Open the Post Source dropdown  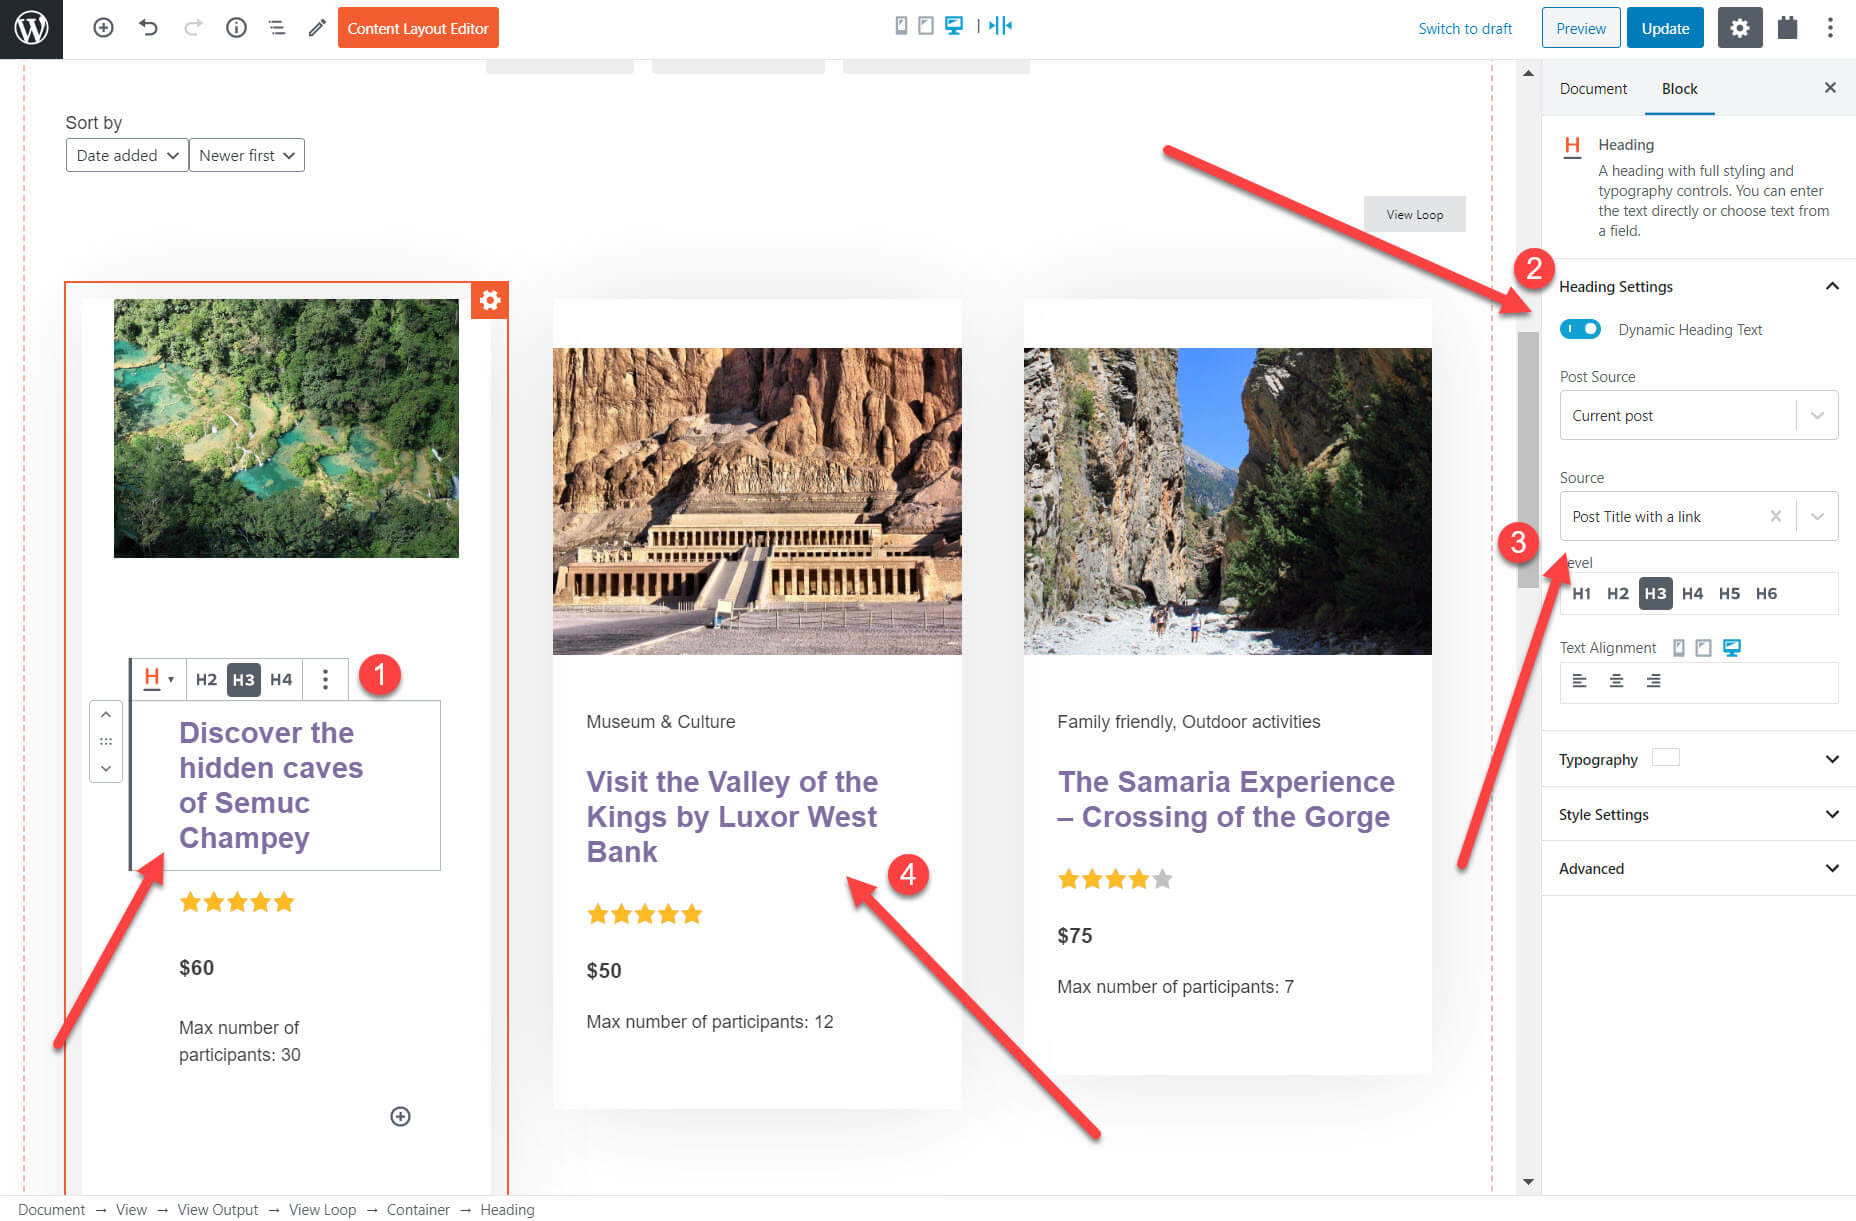(x=1699, y=415)
